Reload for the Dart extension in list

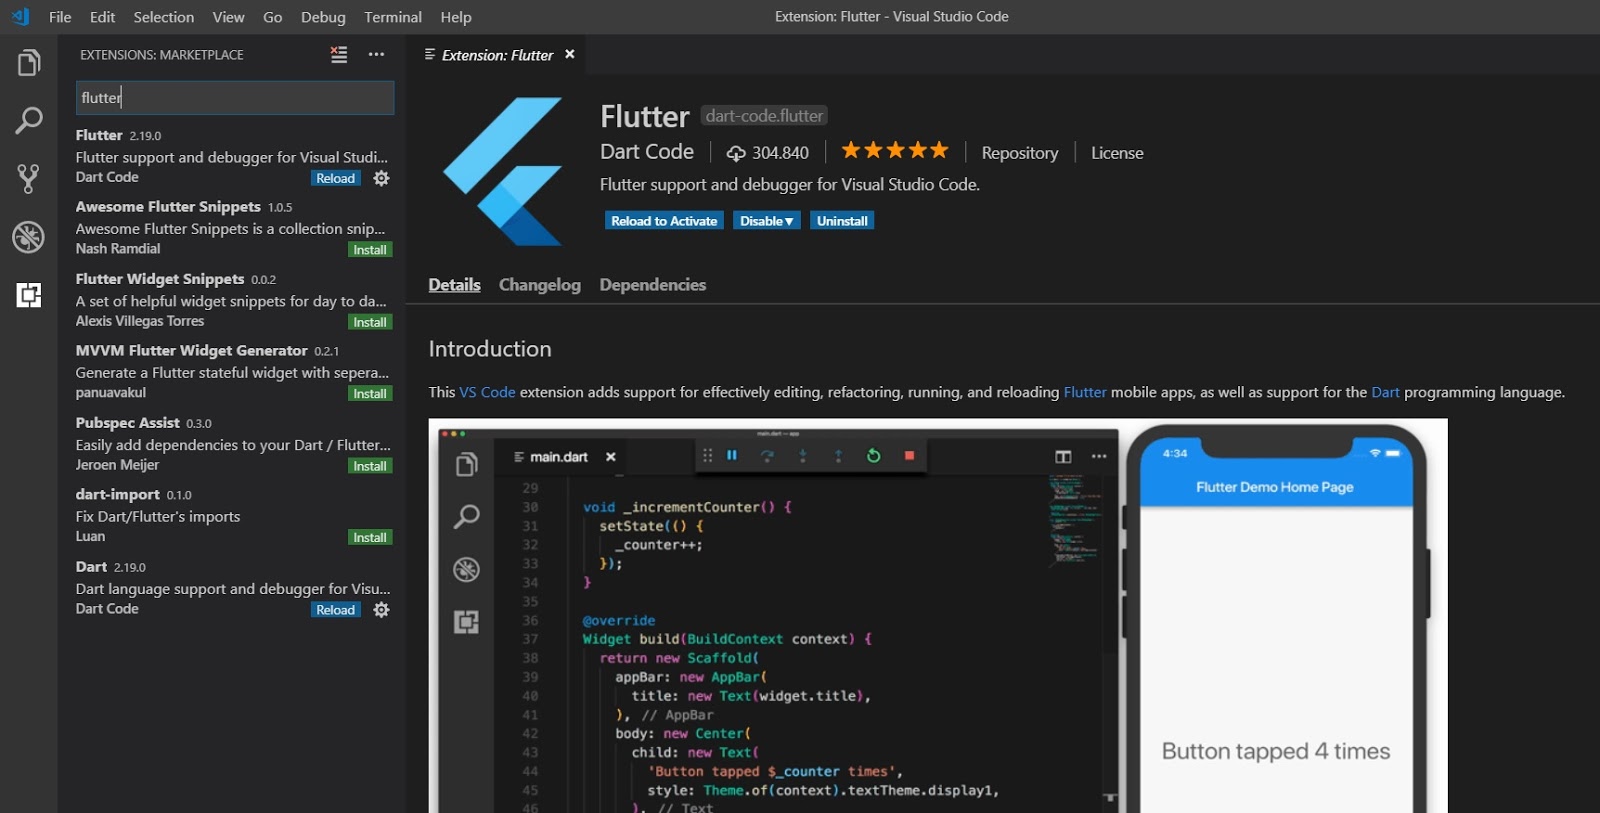[336, 610]
